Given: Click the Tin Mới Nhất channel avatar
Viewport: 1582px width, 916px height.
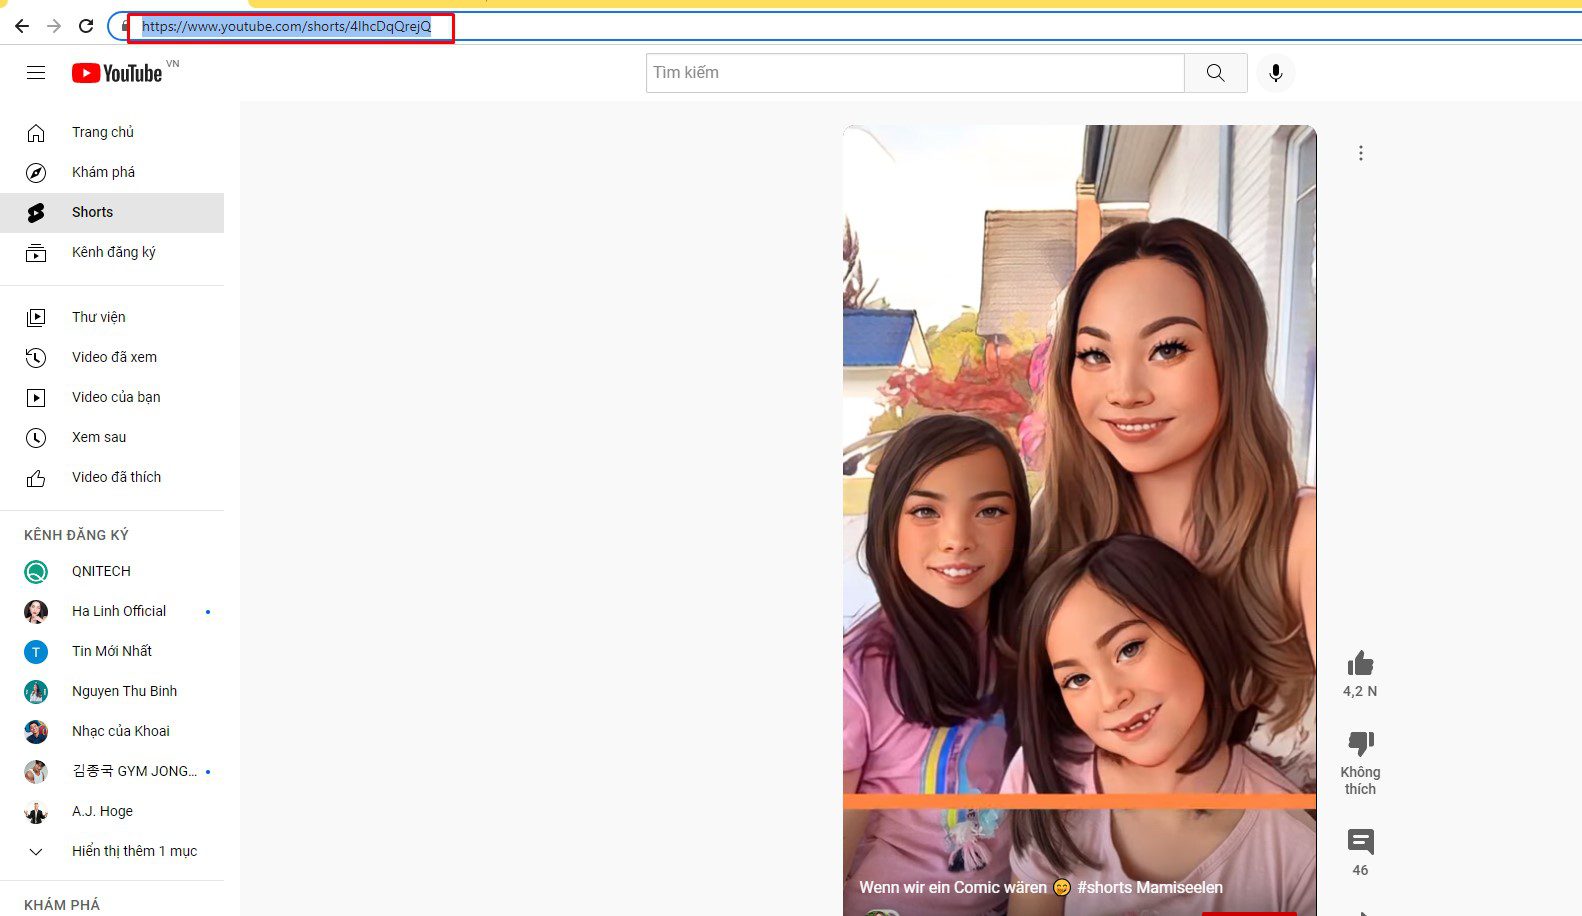Looking at the screenshot, I should (36, 652).
